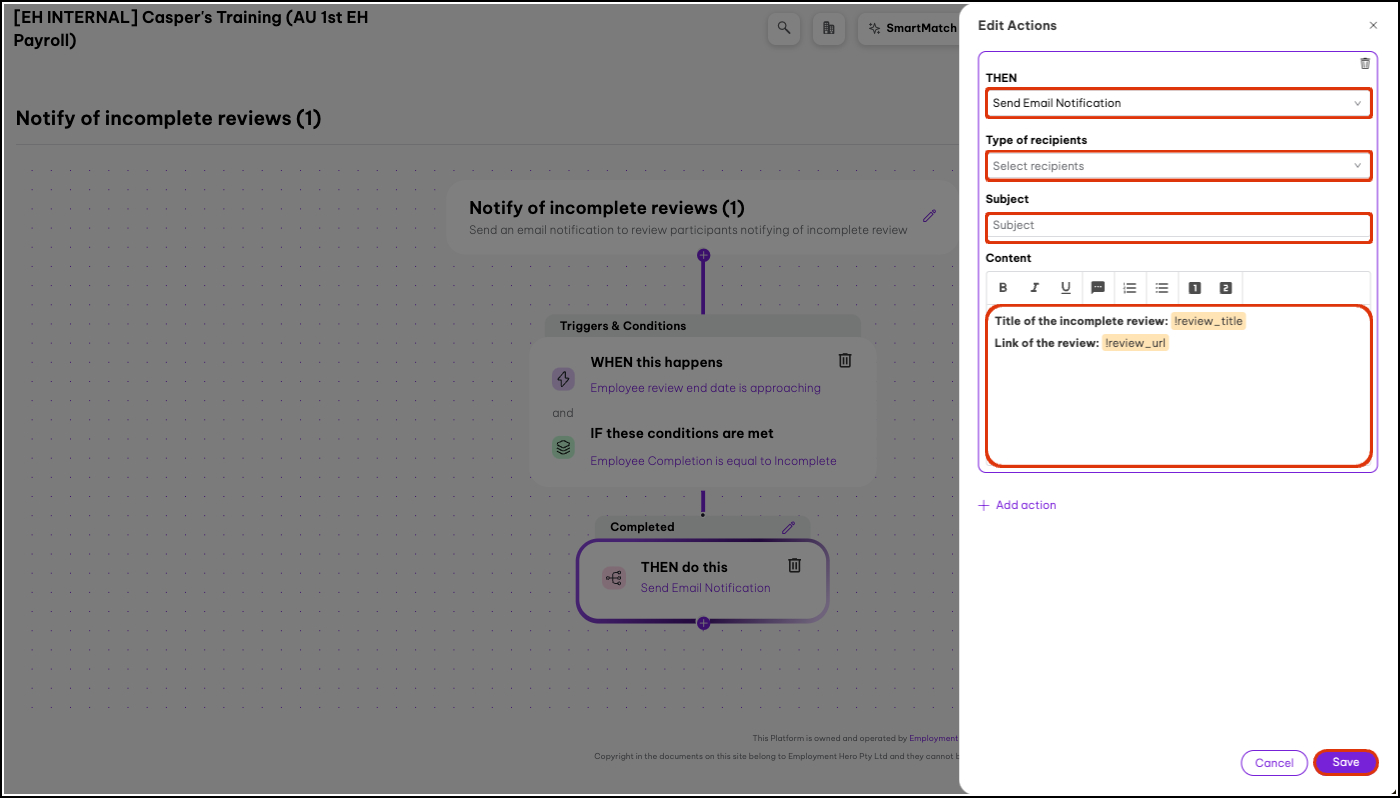This screenshot has height=798, width=1400.
Task: Edit the workflow title with pencil icon
Action: [x=929, y=215]
